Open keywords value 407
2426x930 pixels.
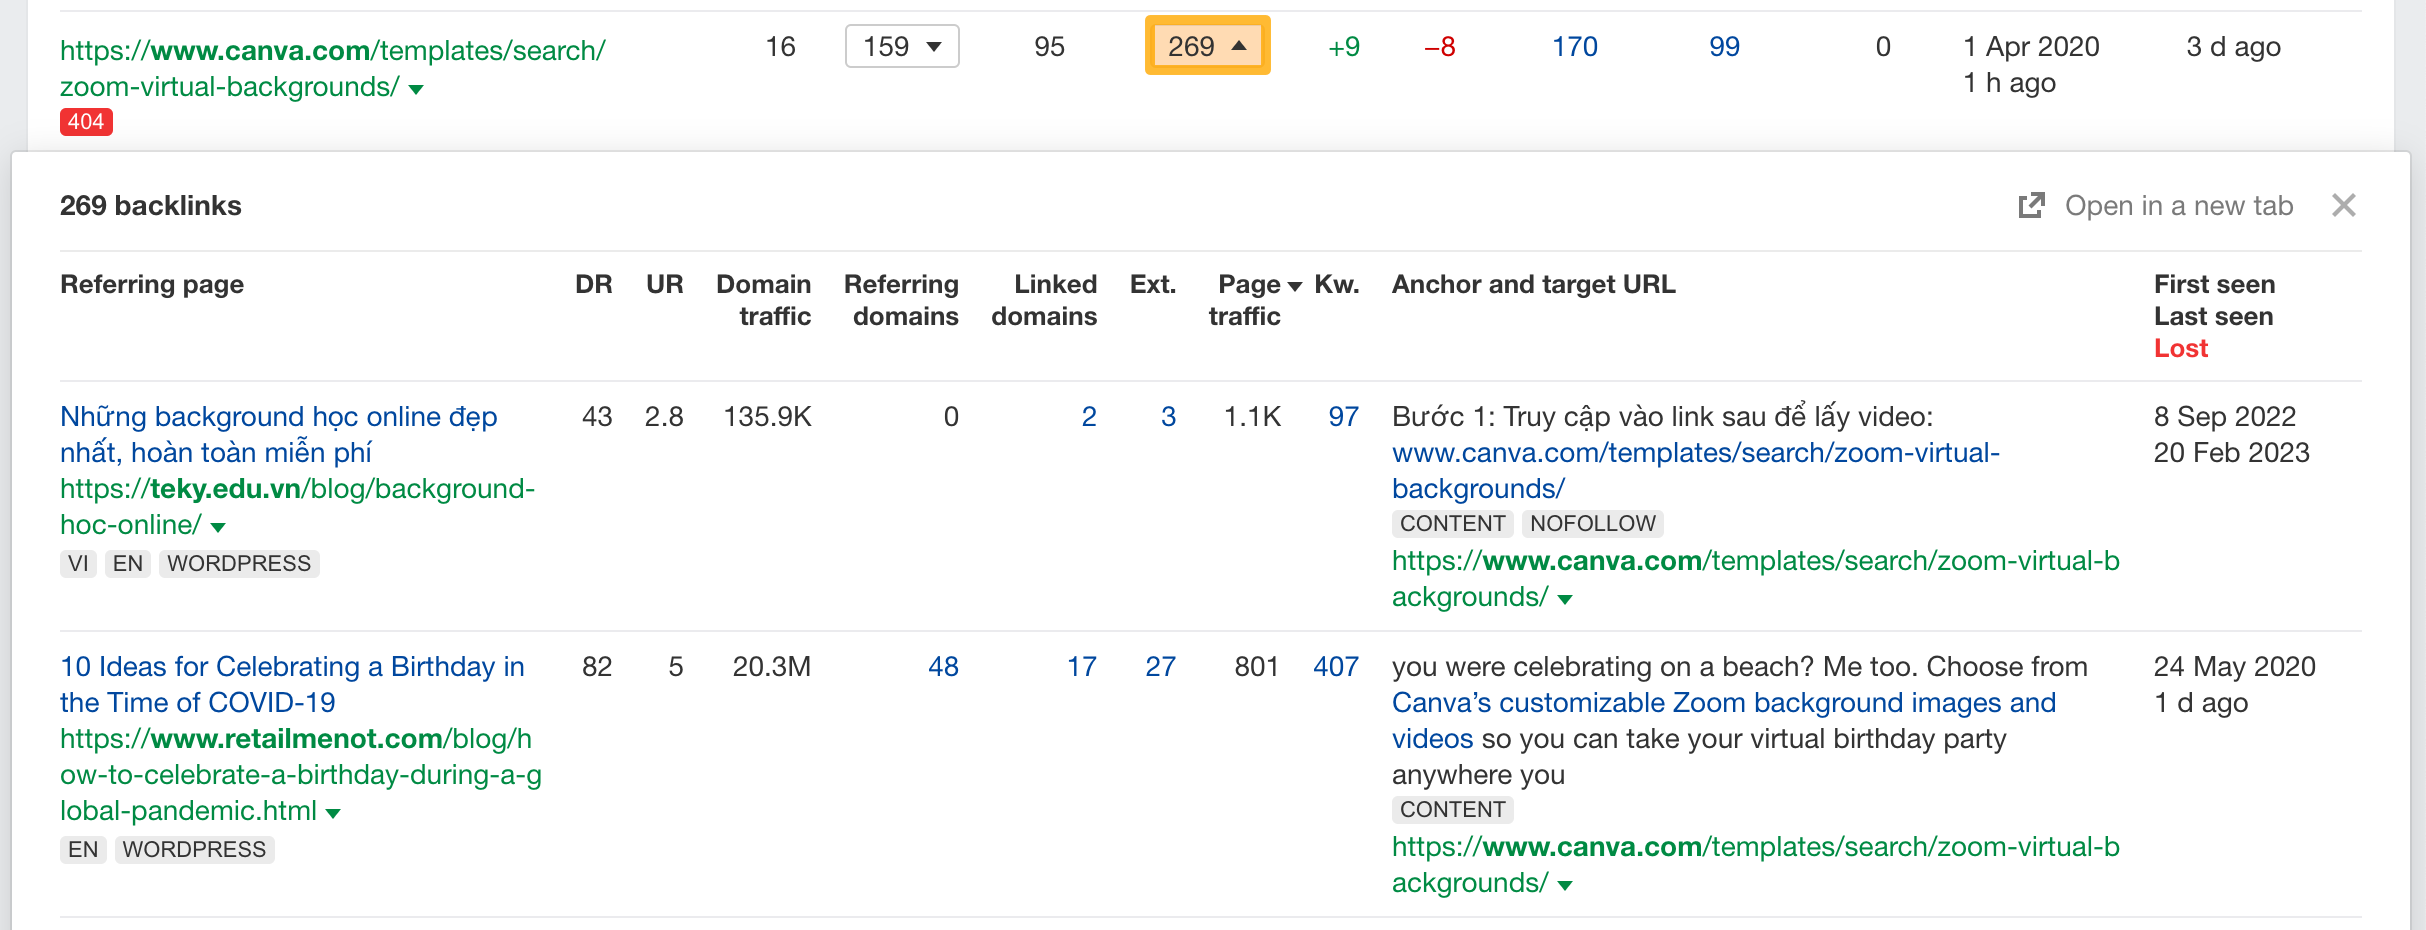[x=1335, y=666]
